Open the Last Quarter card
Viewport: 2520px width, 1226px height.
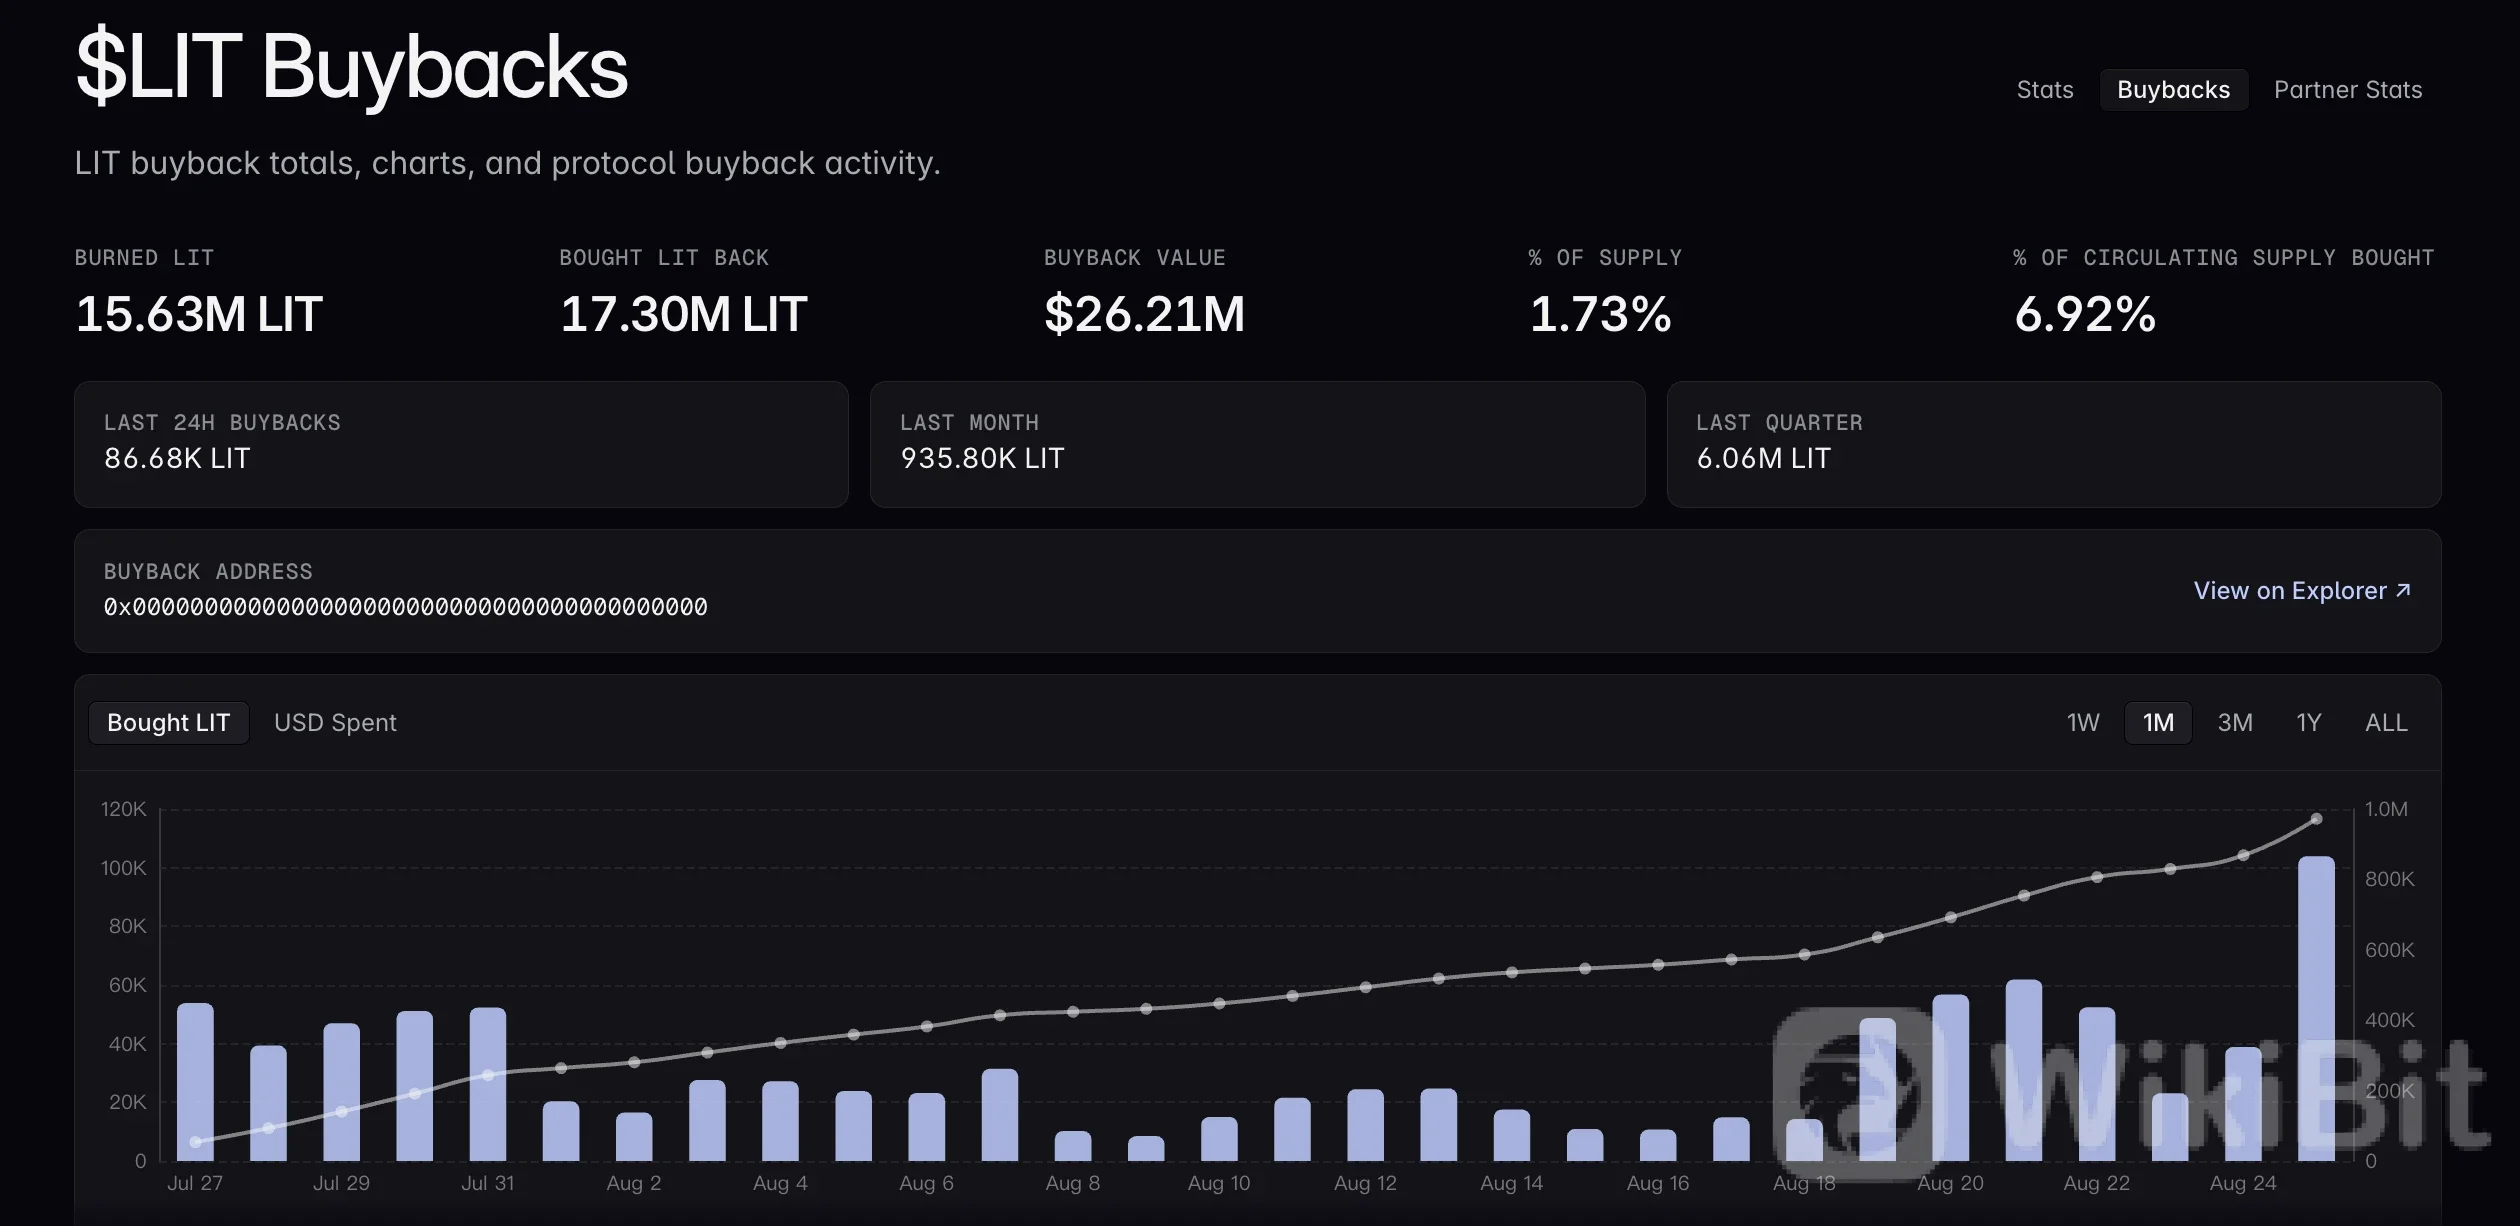click(2054, 444)
